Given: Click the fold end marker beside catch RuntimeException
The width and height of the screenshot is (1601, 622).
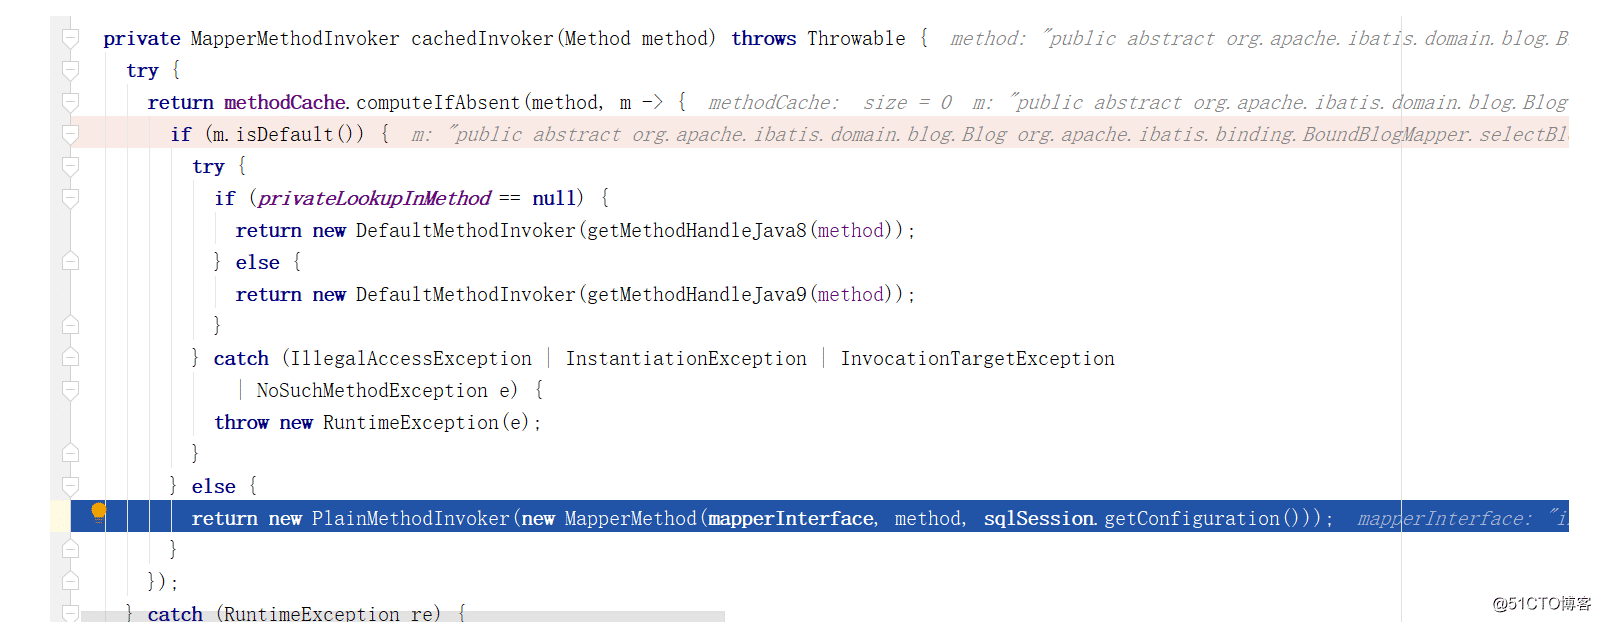Looking at the screenshot, I should [x=70, y=612].
